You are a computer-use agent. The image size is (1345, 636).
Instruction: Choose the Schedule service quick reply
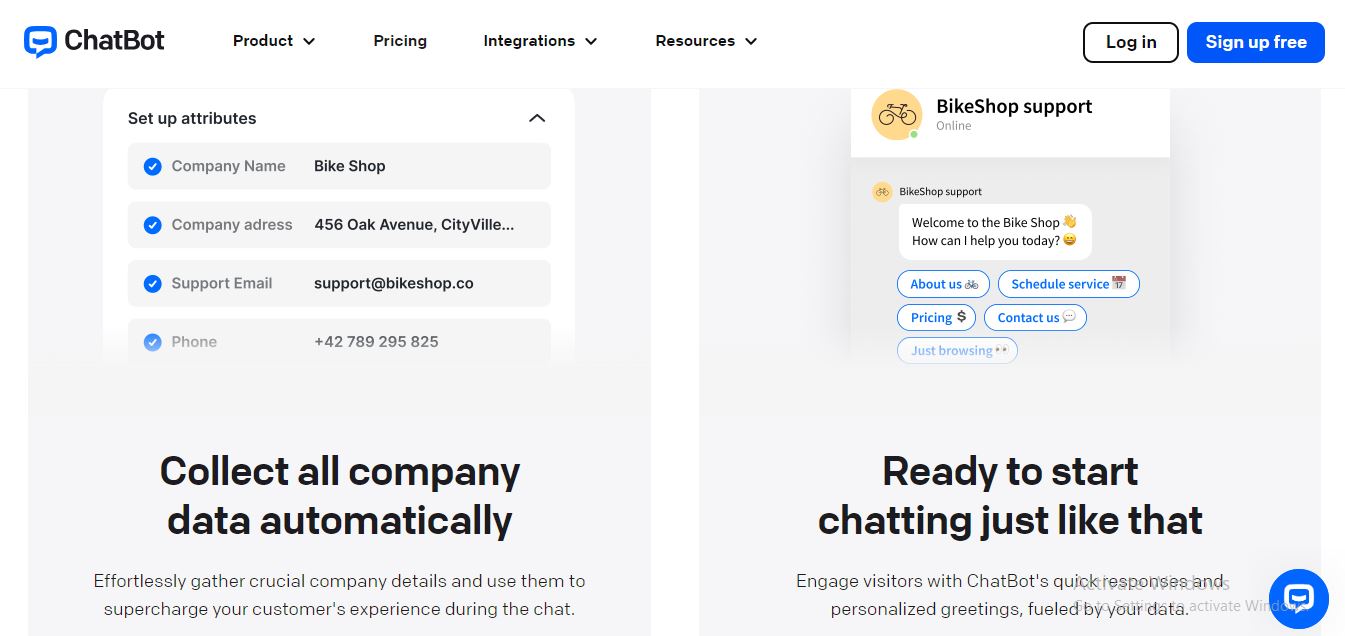1068,284
